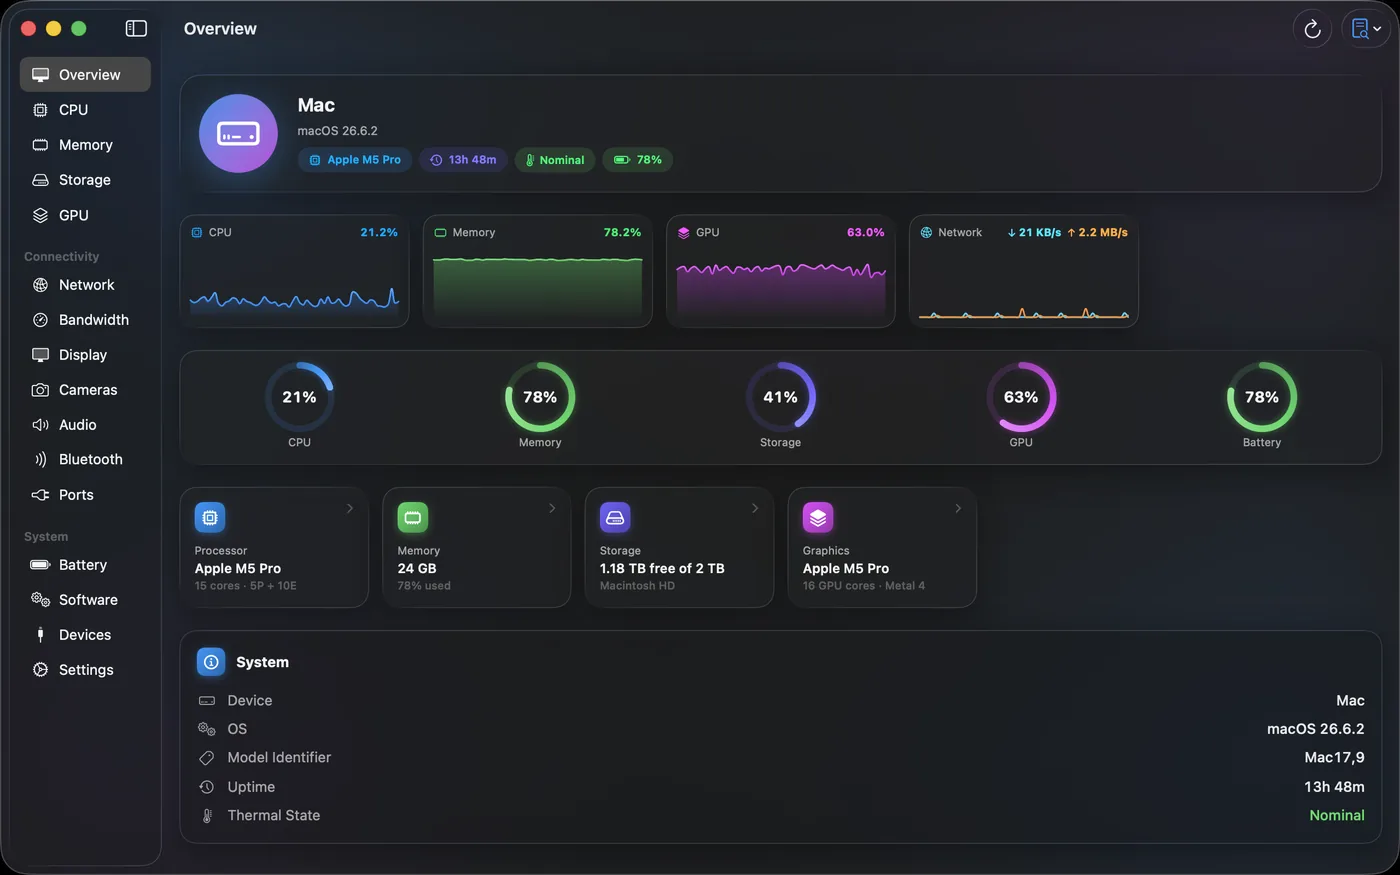Click the 78% battery badge in header
Image resolution: width=1400 pixels, height=875 pixels.
(637, 160)
